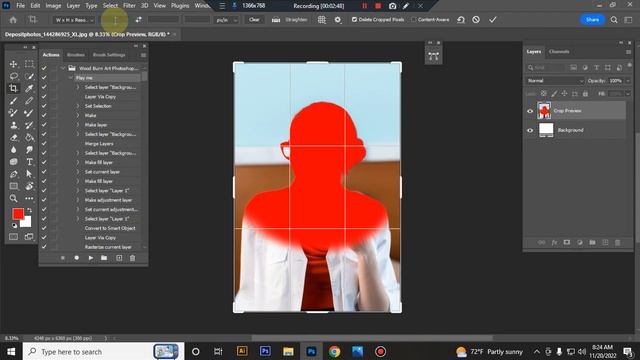This screenshot has width=640, height=360.
Task: Select the Rectangular Marquee tool
Action: point(29,64)
